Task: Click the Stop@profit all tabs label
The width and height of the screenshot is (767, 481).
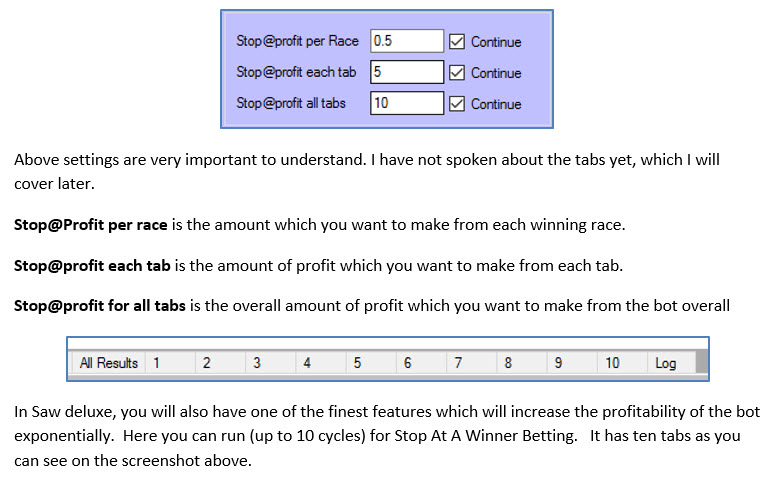Action: pyautogui.click(x=290, y=103)
